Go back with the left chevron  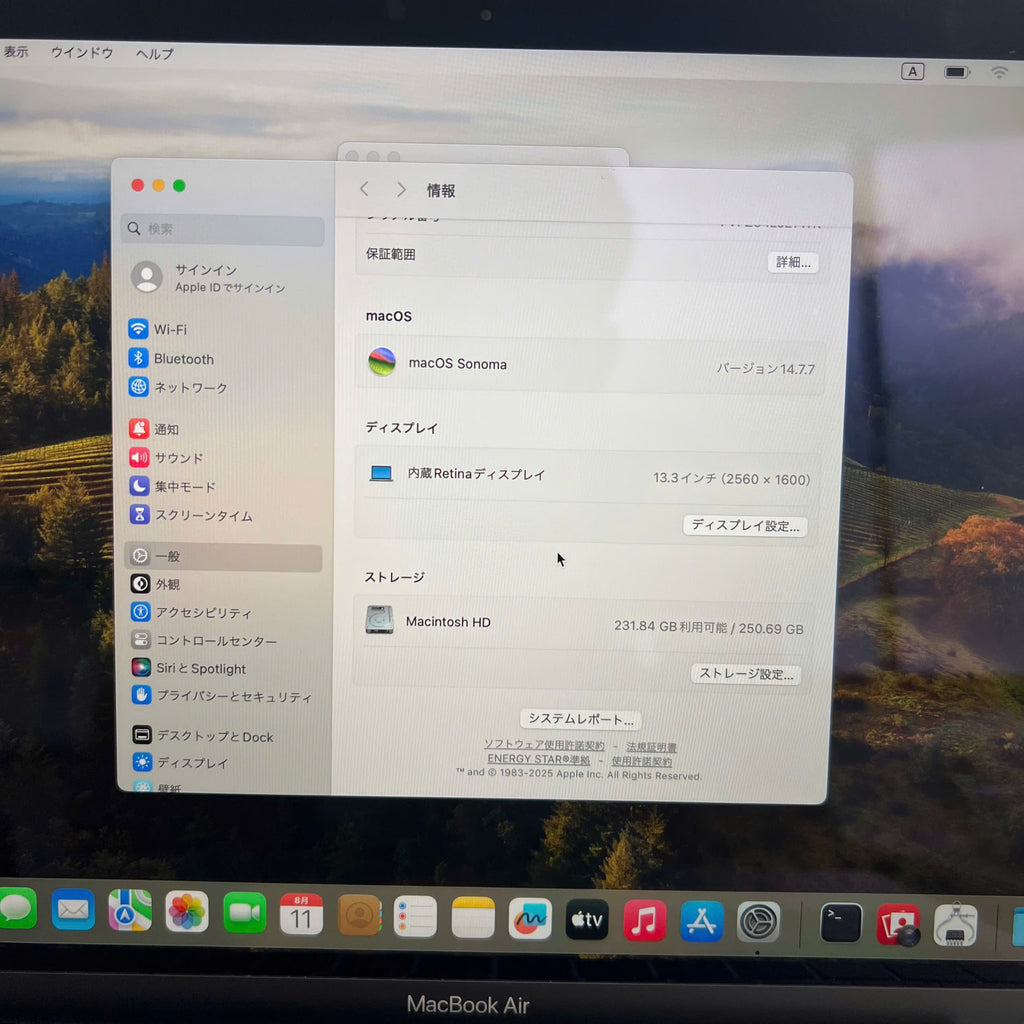(x=364, y=189)
